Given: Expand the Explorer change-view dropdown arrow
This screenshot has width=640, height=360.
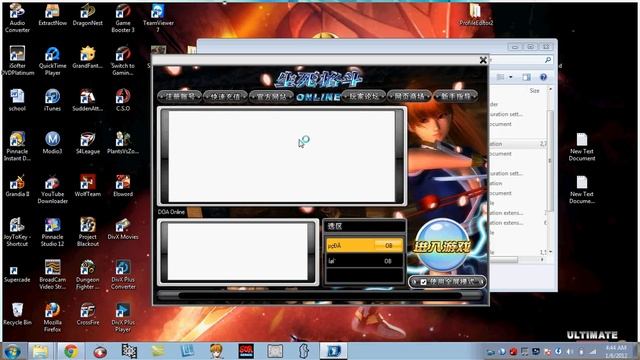Looking at the screenshot, I should coord(511,77).
